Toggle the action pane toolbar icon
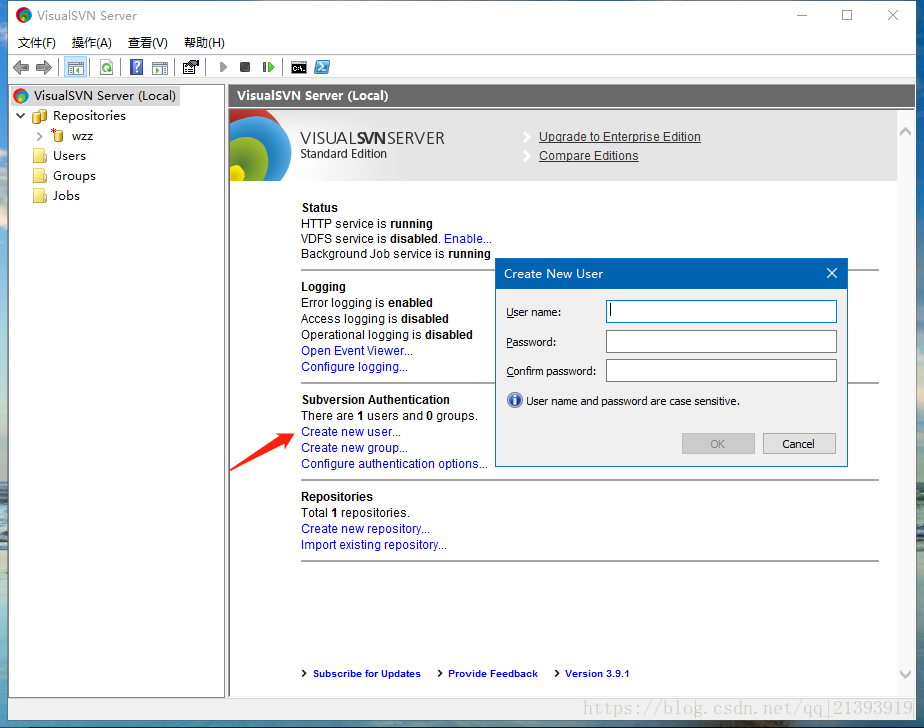924x728 pixels. point(160,68)
